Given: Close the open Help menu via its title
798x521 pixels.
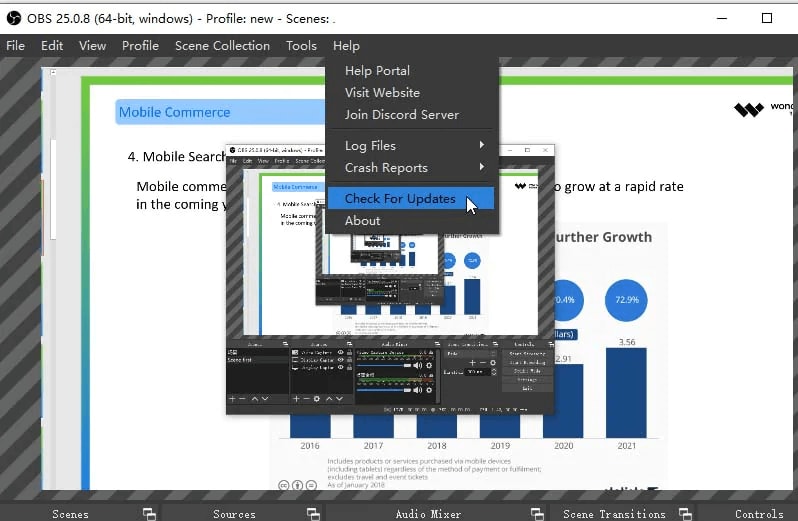Looking at the screenshot, I should 346,46.
